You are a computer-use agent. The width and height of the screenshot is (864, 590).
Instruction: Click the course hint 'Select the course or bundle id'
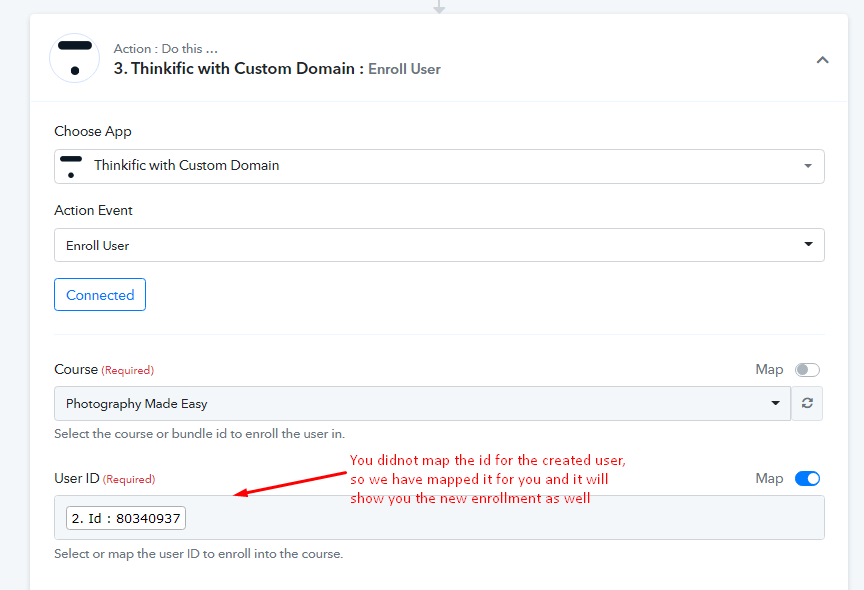point(199,434)
